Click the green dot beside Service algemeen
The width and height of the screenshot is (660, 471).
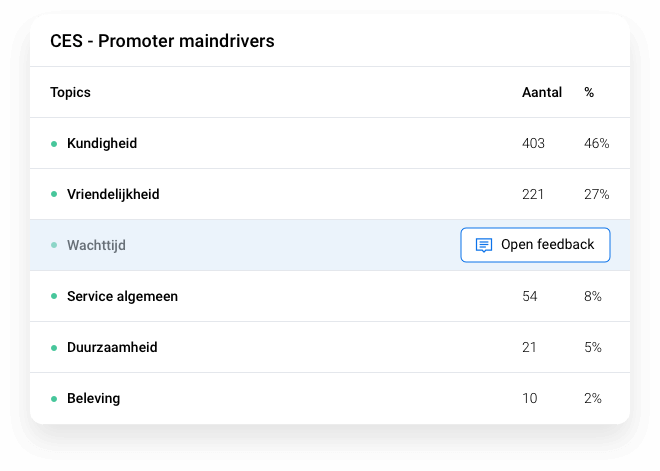(54, 296)
